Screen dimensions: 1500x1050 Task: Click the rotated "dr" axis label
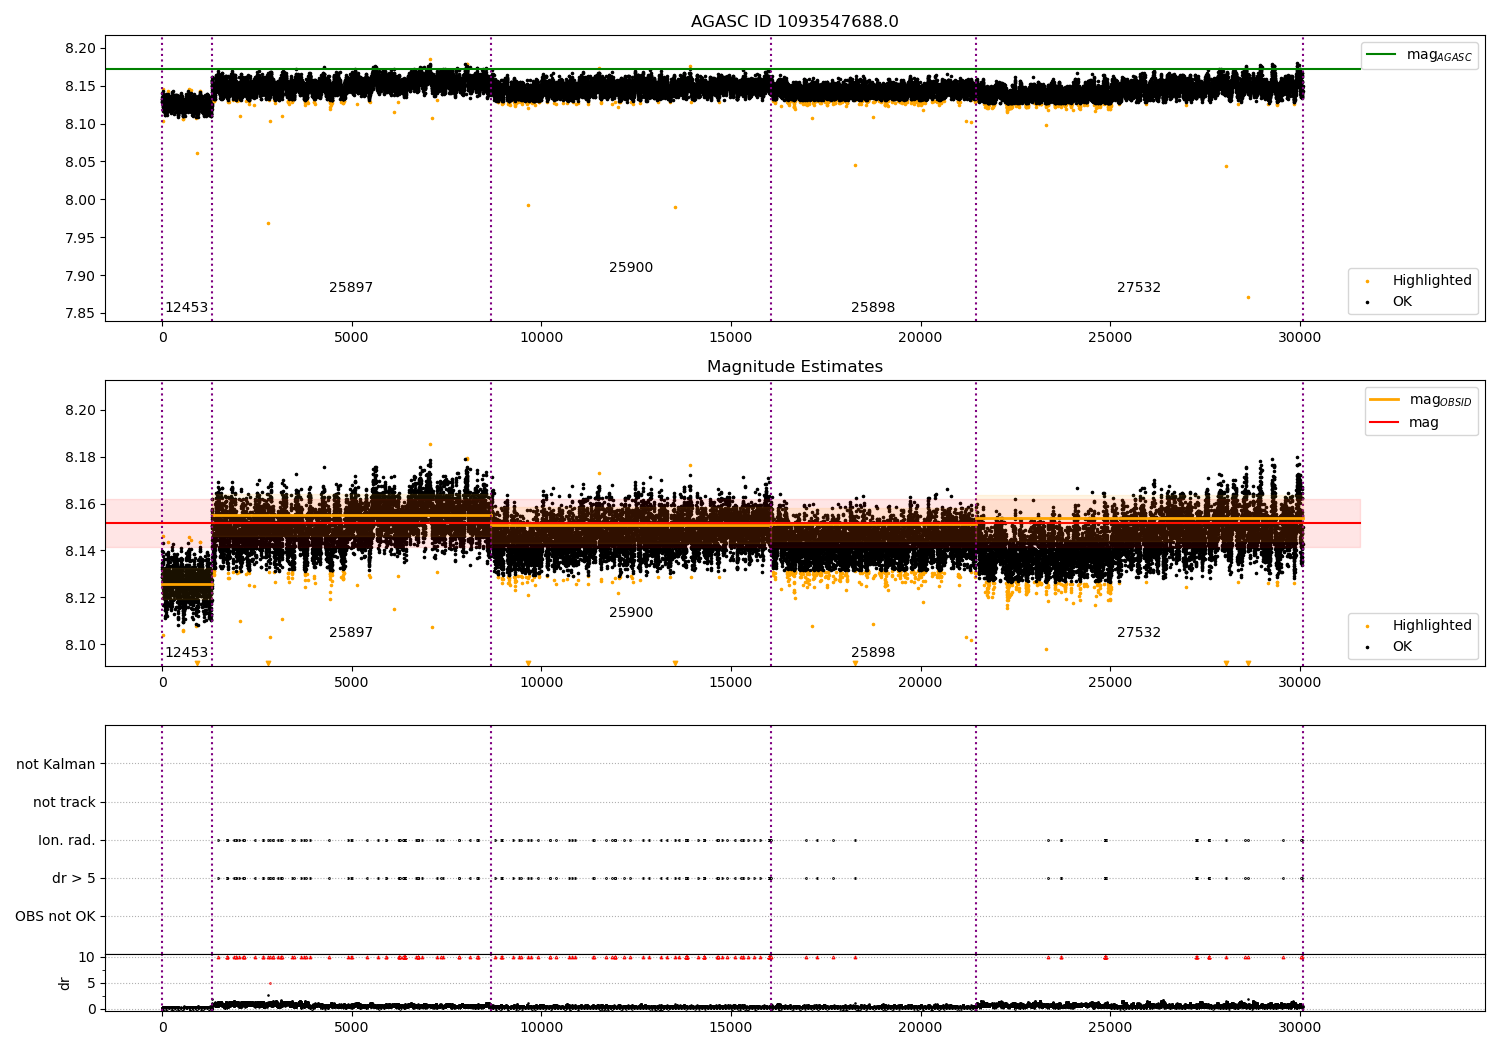point(65,983)
